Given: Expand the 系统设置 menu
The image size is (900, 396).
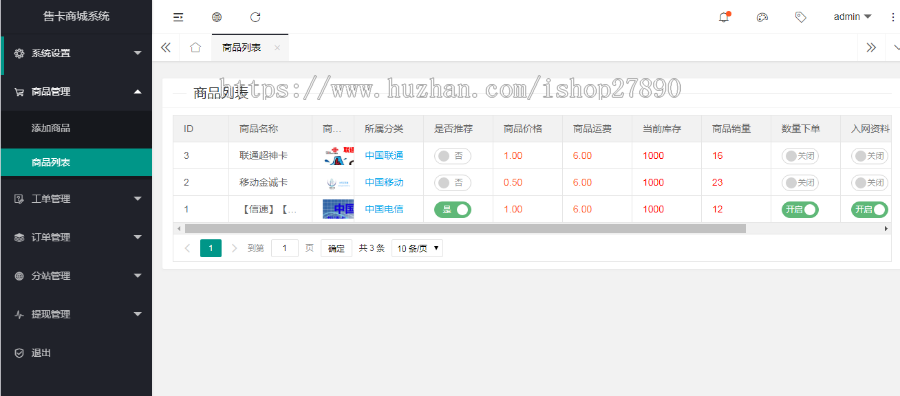Looking at the screenshot, I should pyautogui.click(x=137, y=53).
